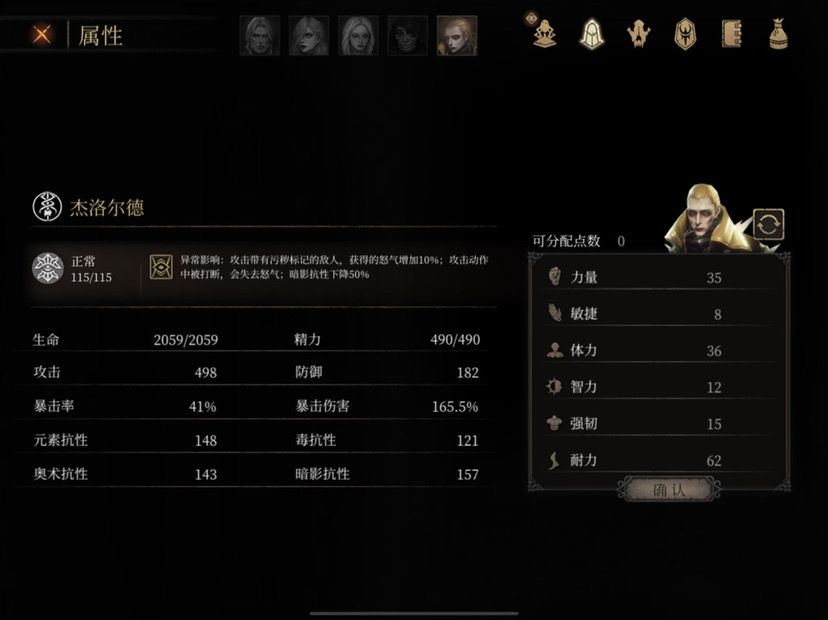Open the shield emblem tab
Screen dimensions: 828x620
(x=685, y=34)
